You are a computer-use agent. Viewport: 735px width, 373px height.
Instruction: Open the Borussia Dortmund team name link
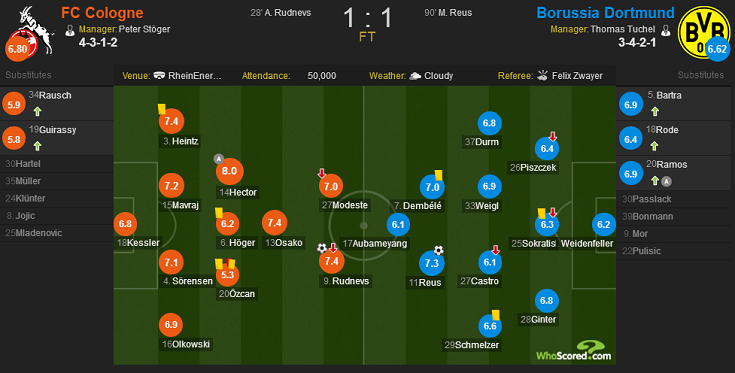[605, 13]
